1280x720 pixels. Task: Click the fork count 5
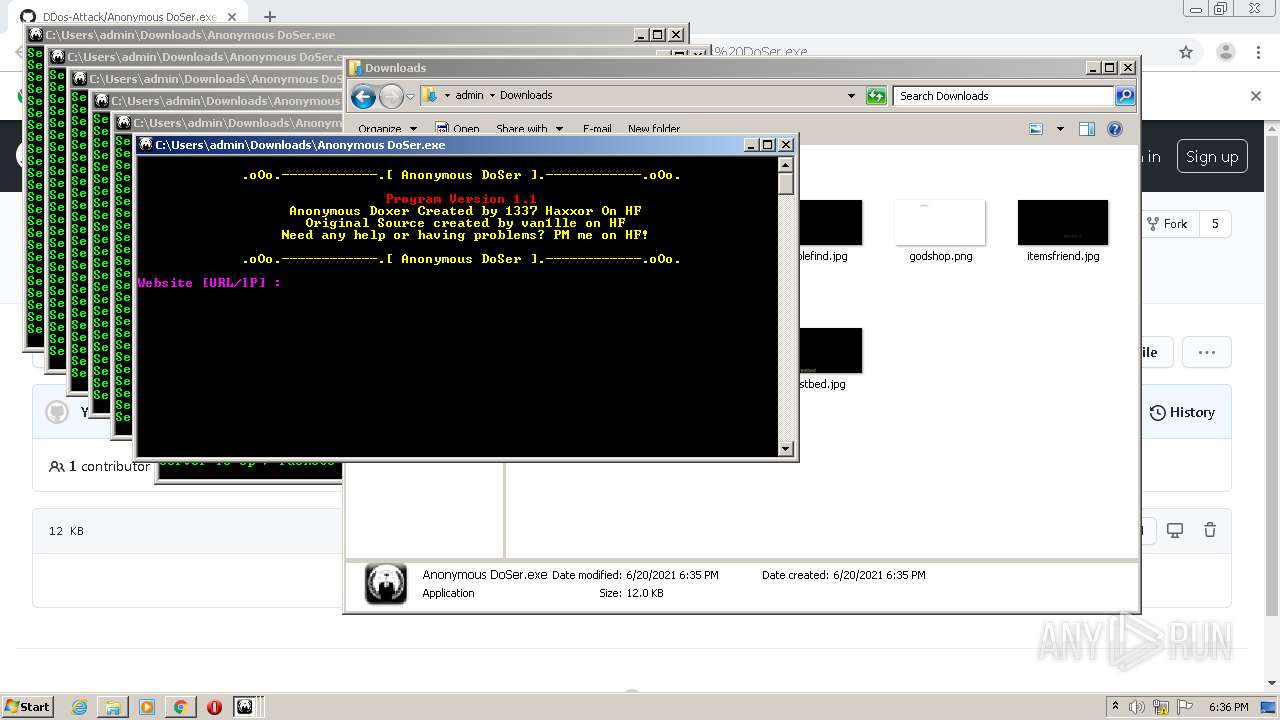[x=1215, y=224]
